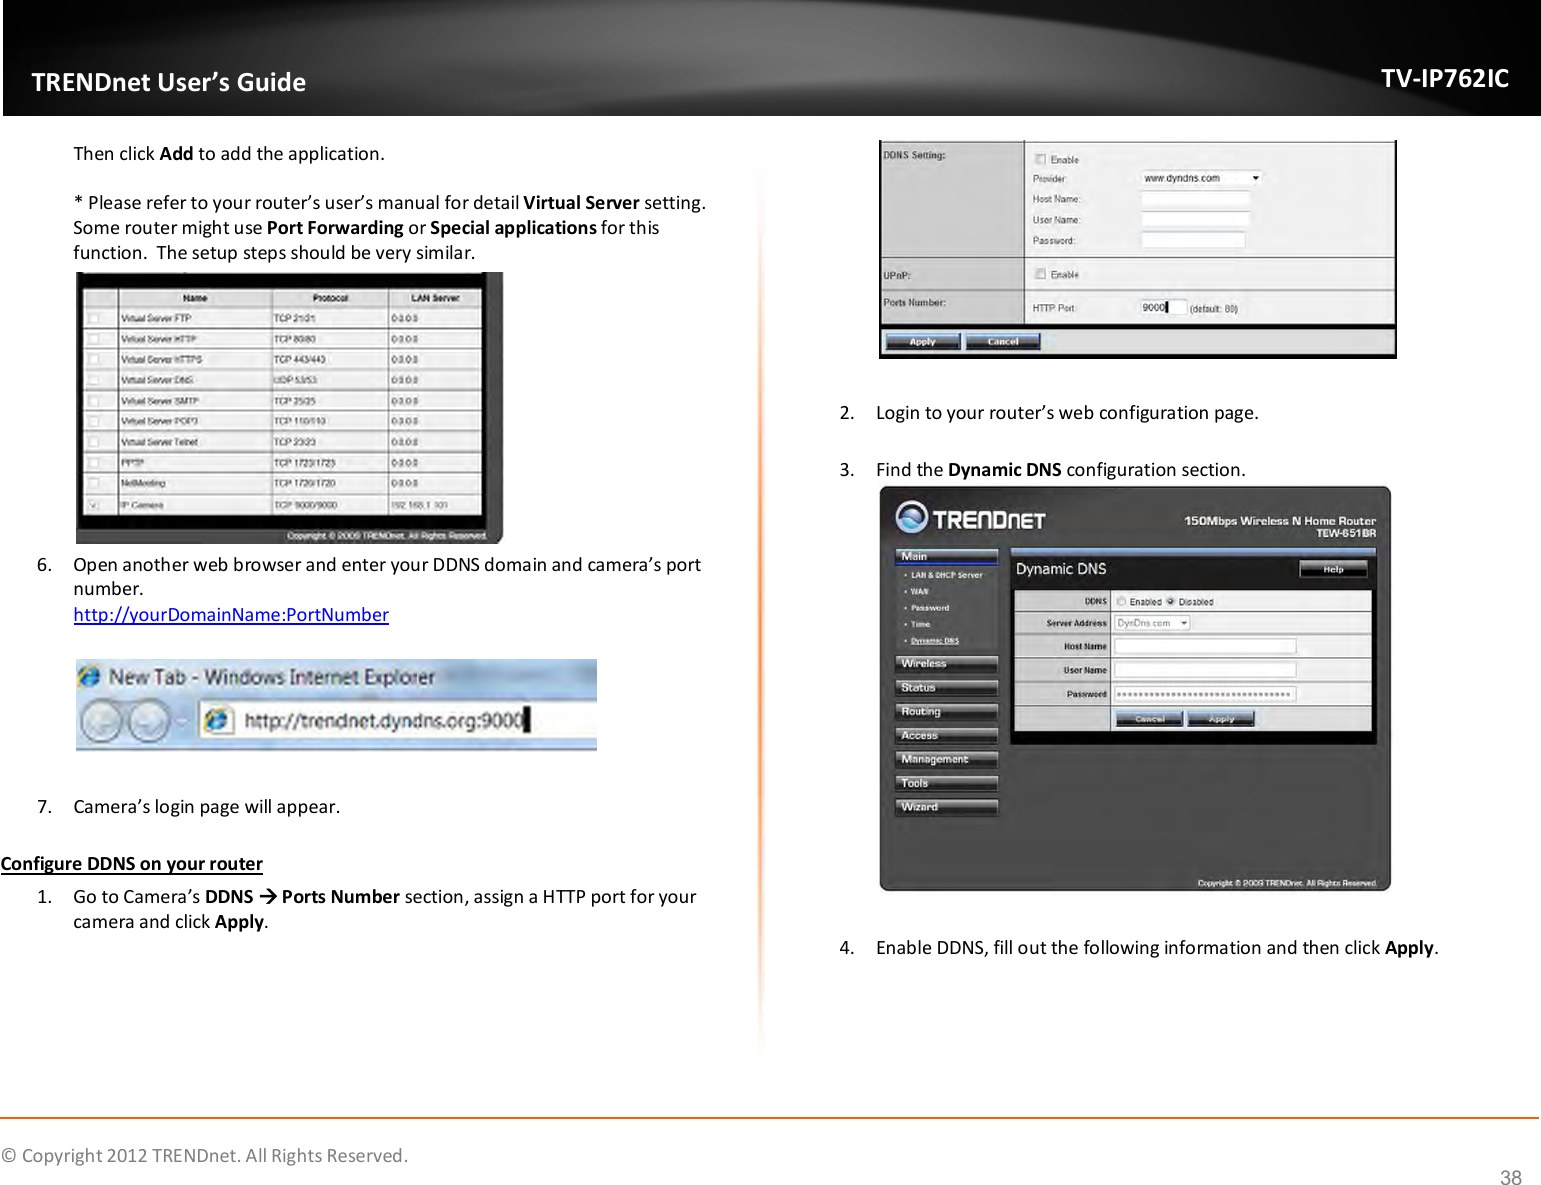
Task: Click the 'Name' column header in table
Action: [195, 298]
